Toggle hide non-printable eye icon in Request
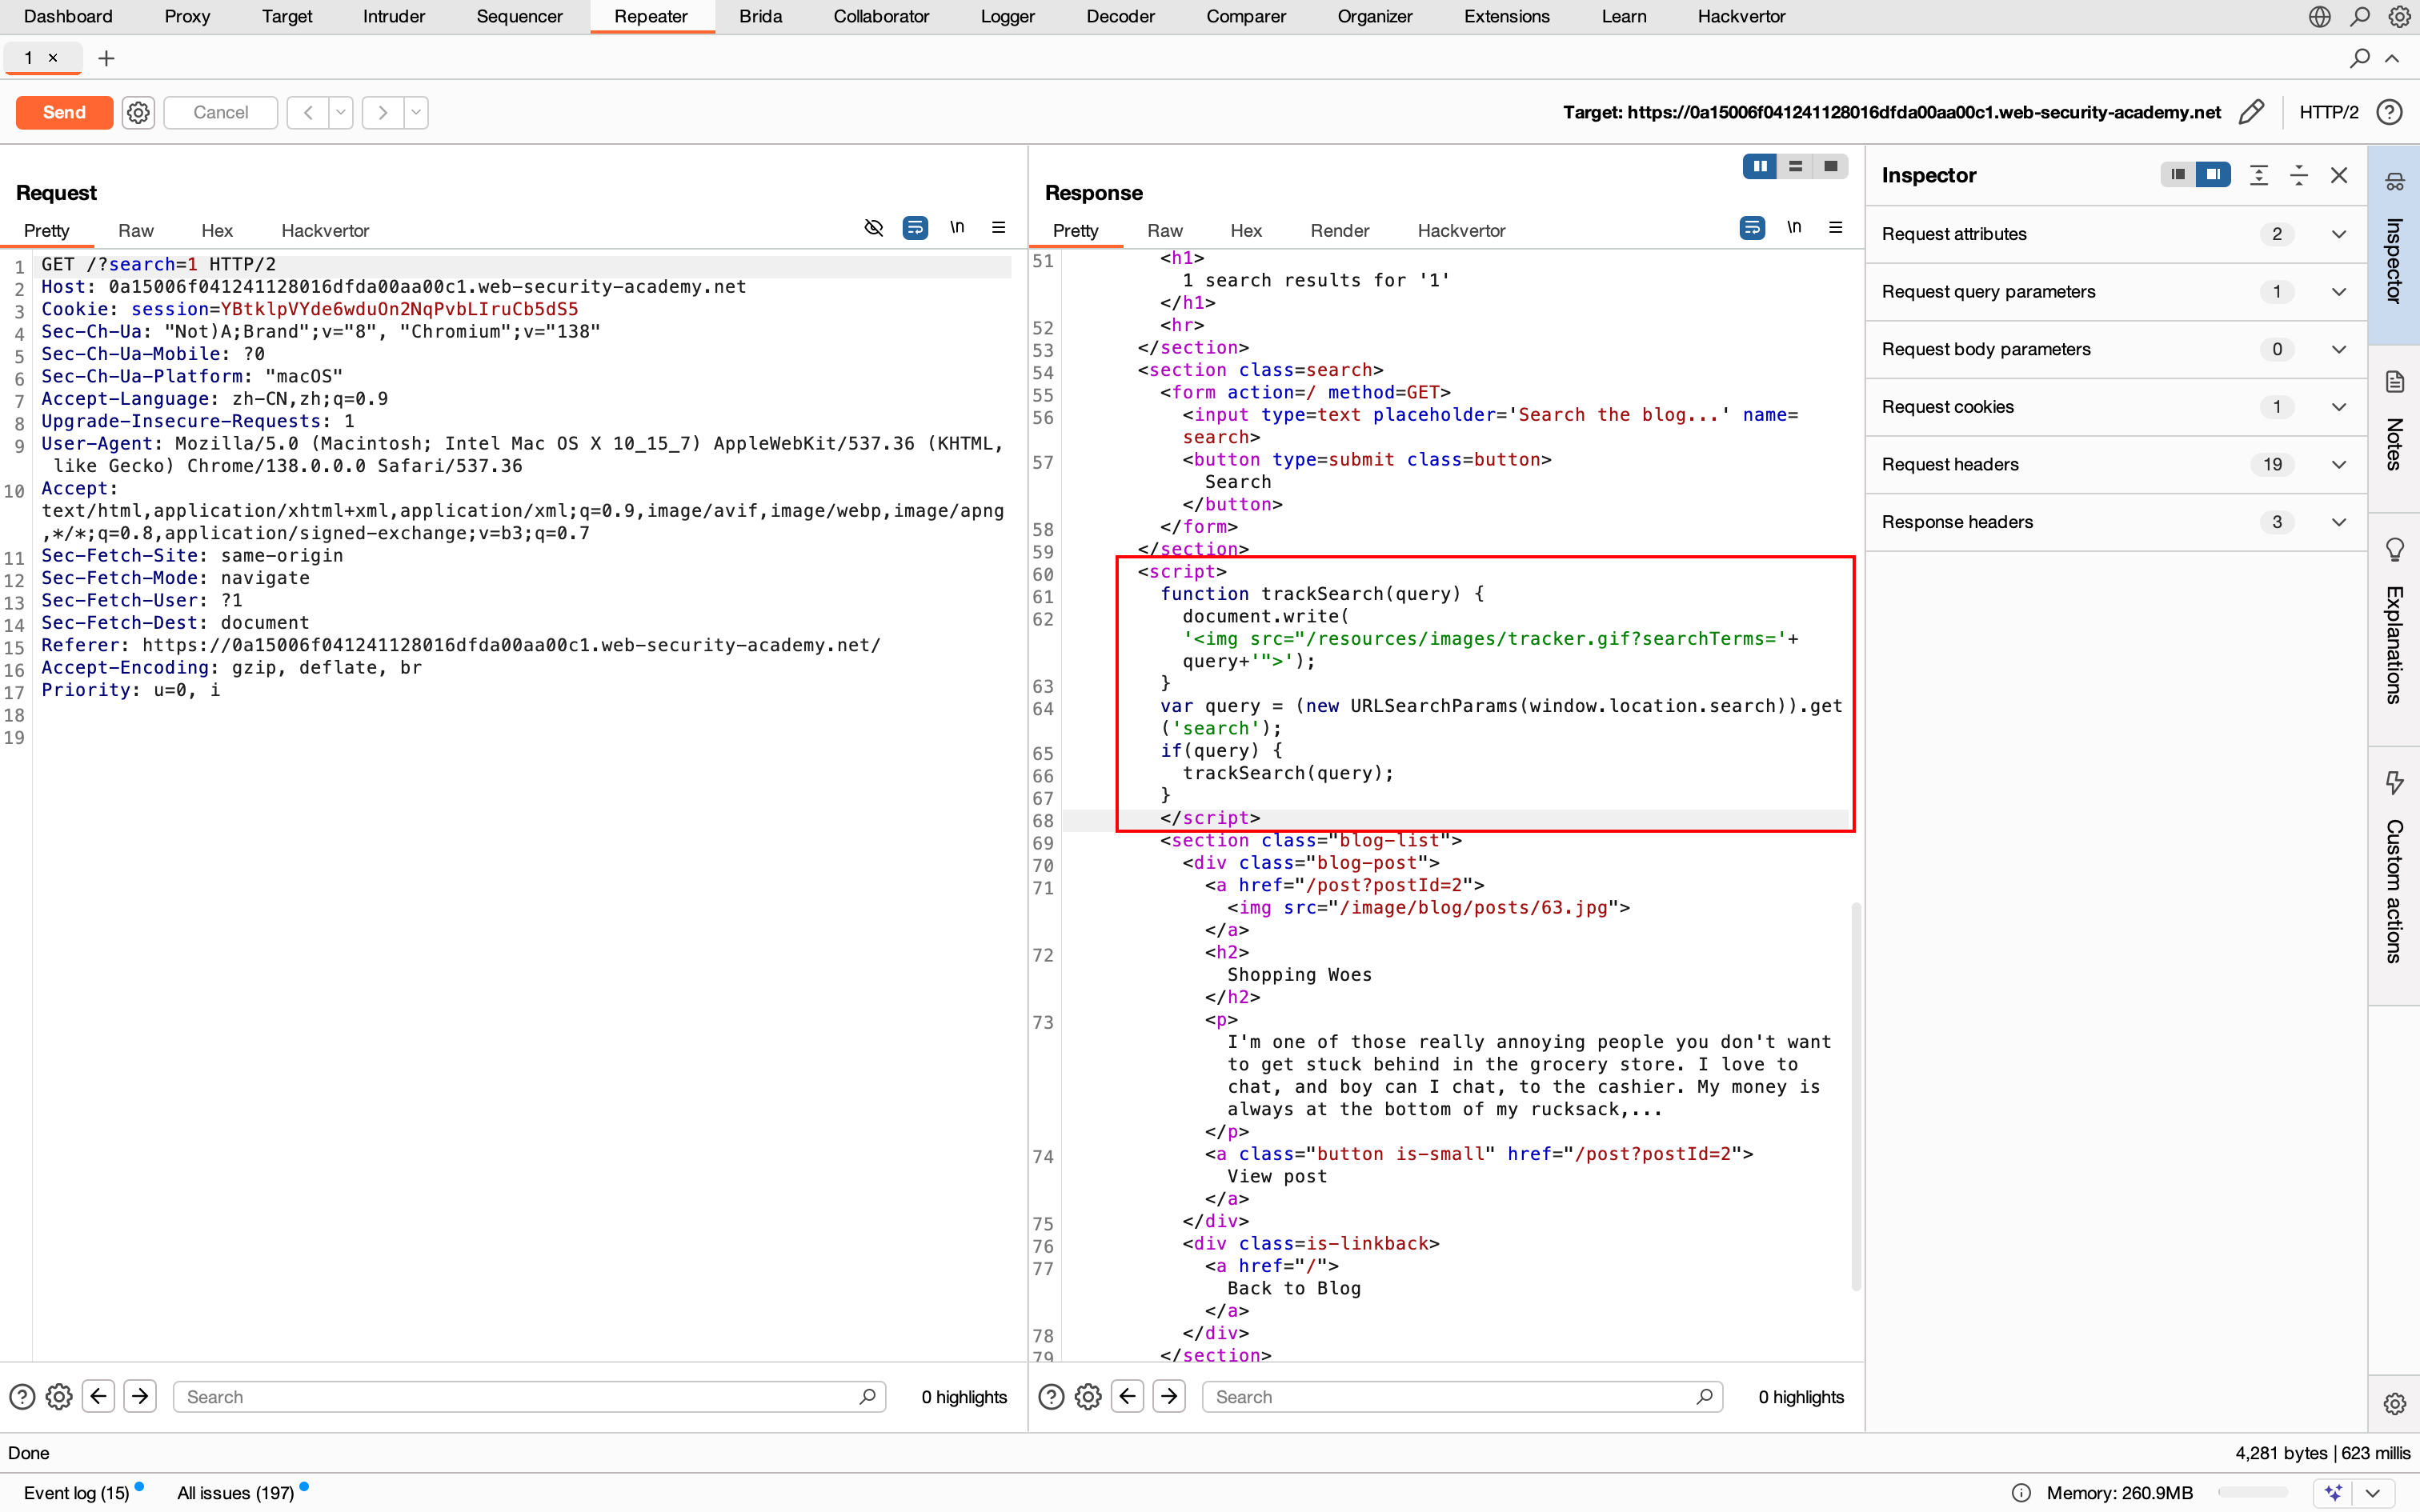The width and height of the screenshot is (2420, 1512). click(x=873, y=228)
